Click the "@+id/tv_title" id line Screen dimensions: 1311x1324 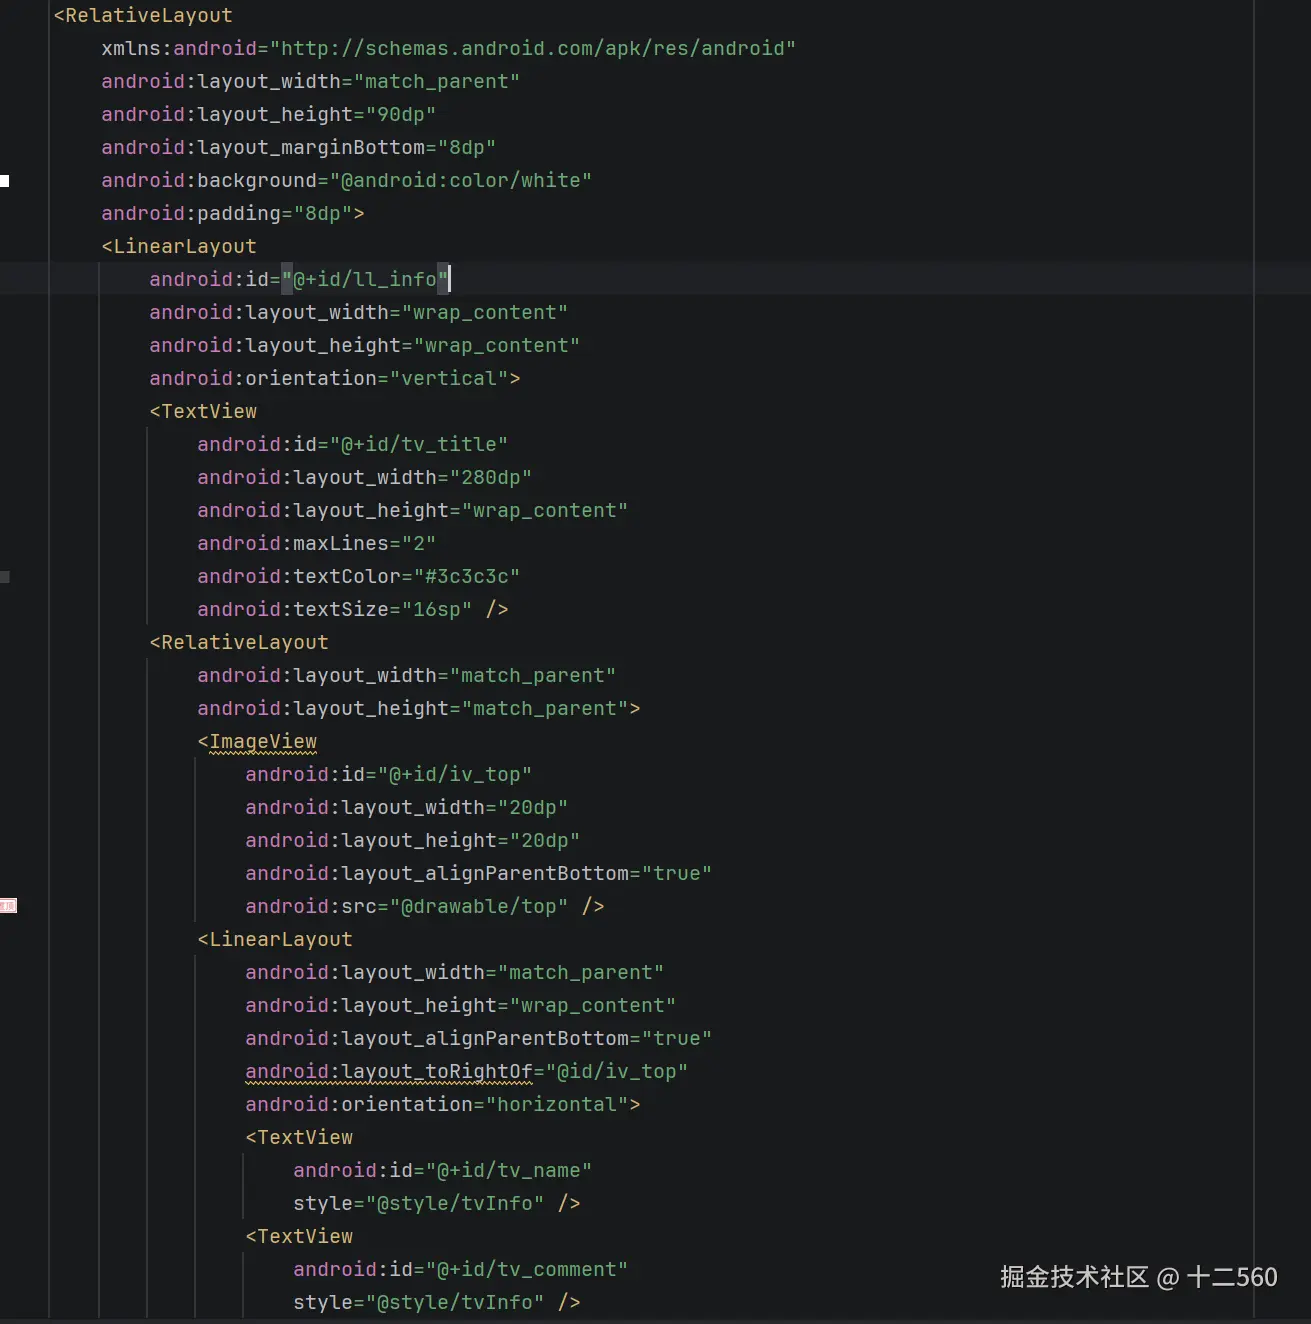click(352, 444)
